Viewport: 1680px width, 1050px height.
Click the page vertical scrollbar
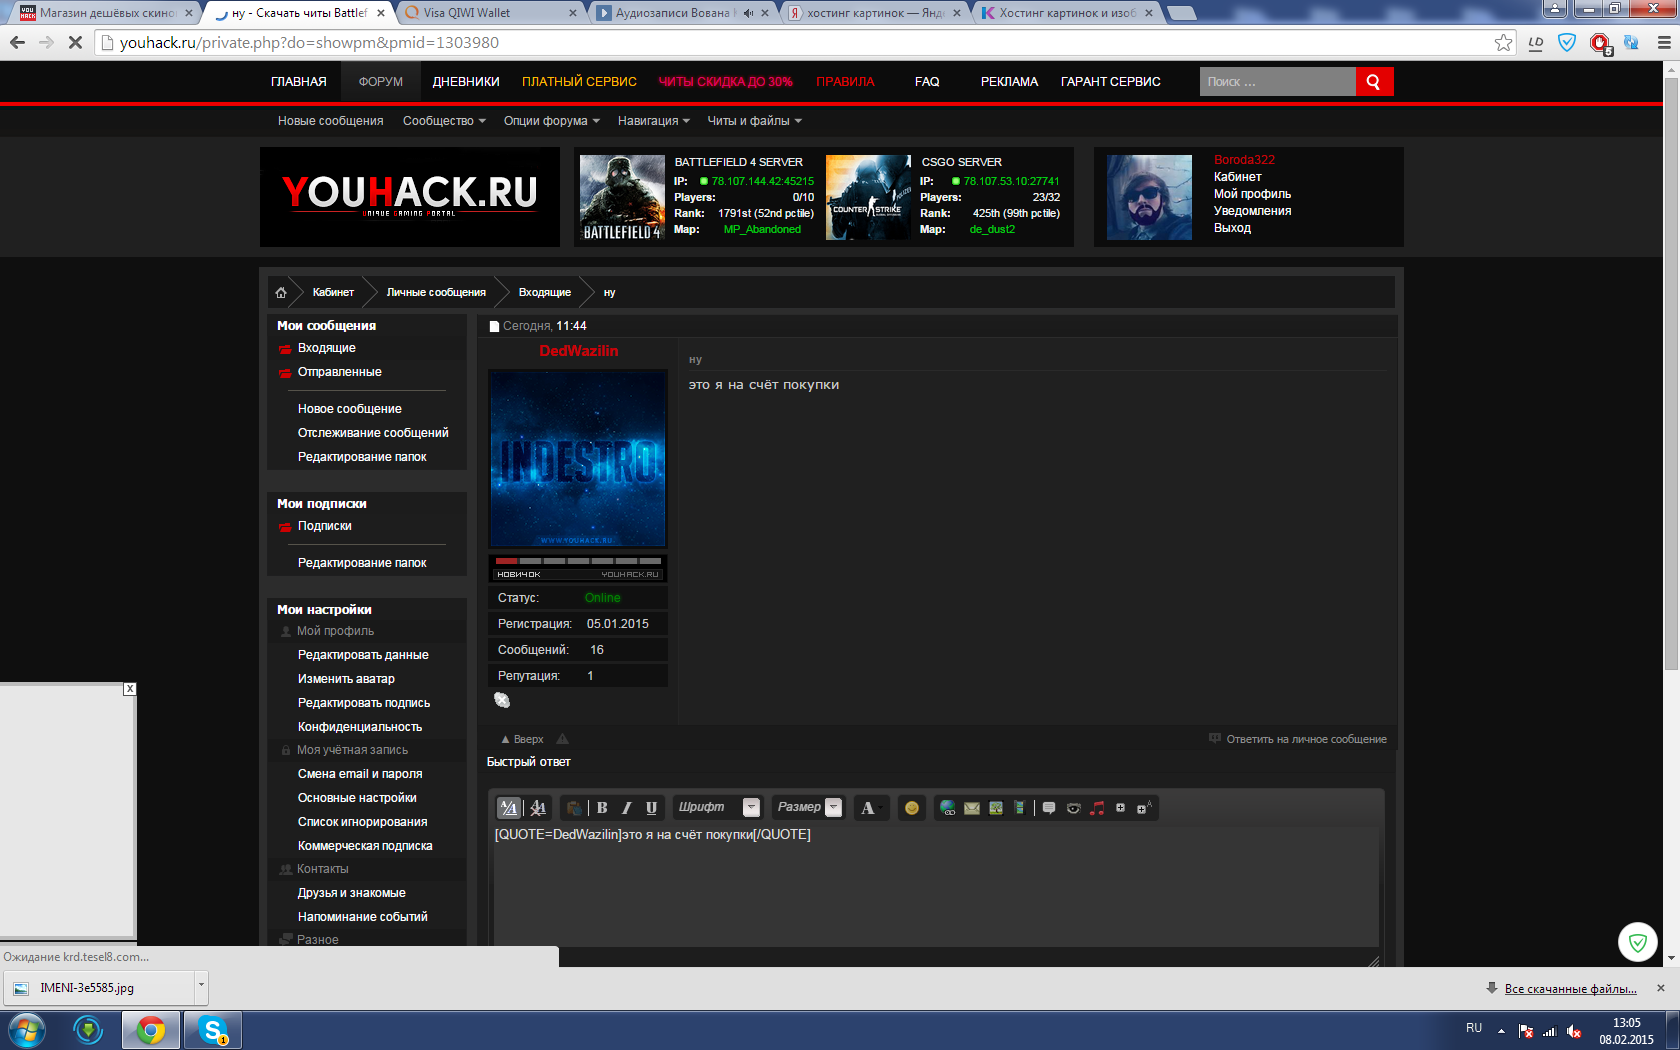pos(1671,375)
